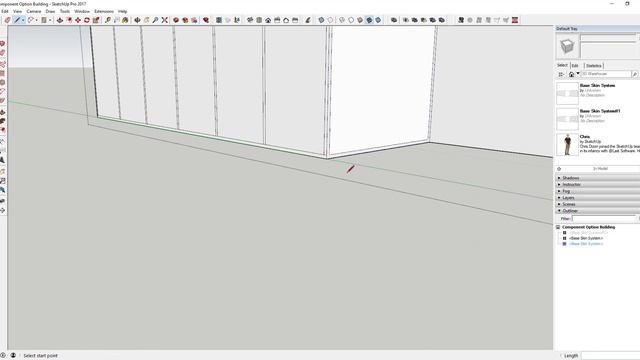Open the Arc tool dropdown arrow
The width and height of the screenshot is (640, 360).
pos(36,20)
